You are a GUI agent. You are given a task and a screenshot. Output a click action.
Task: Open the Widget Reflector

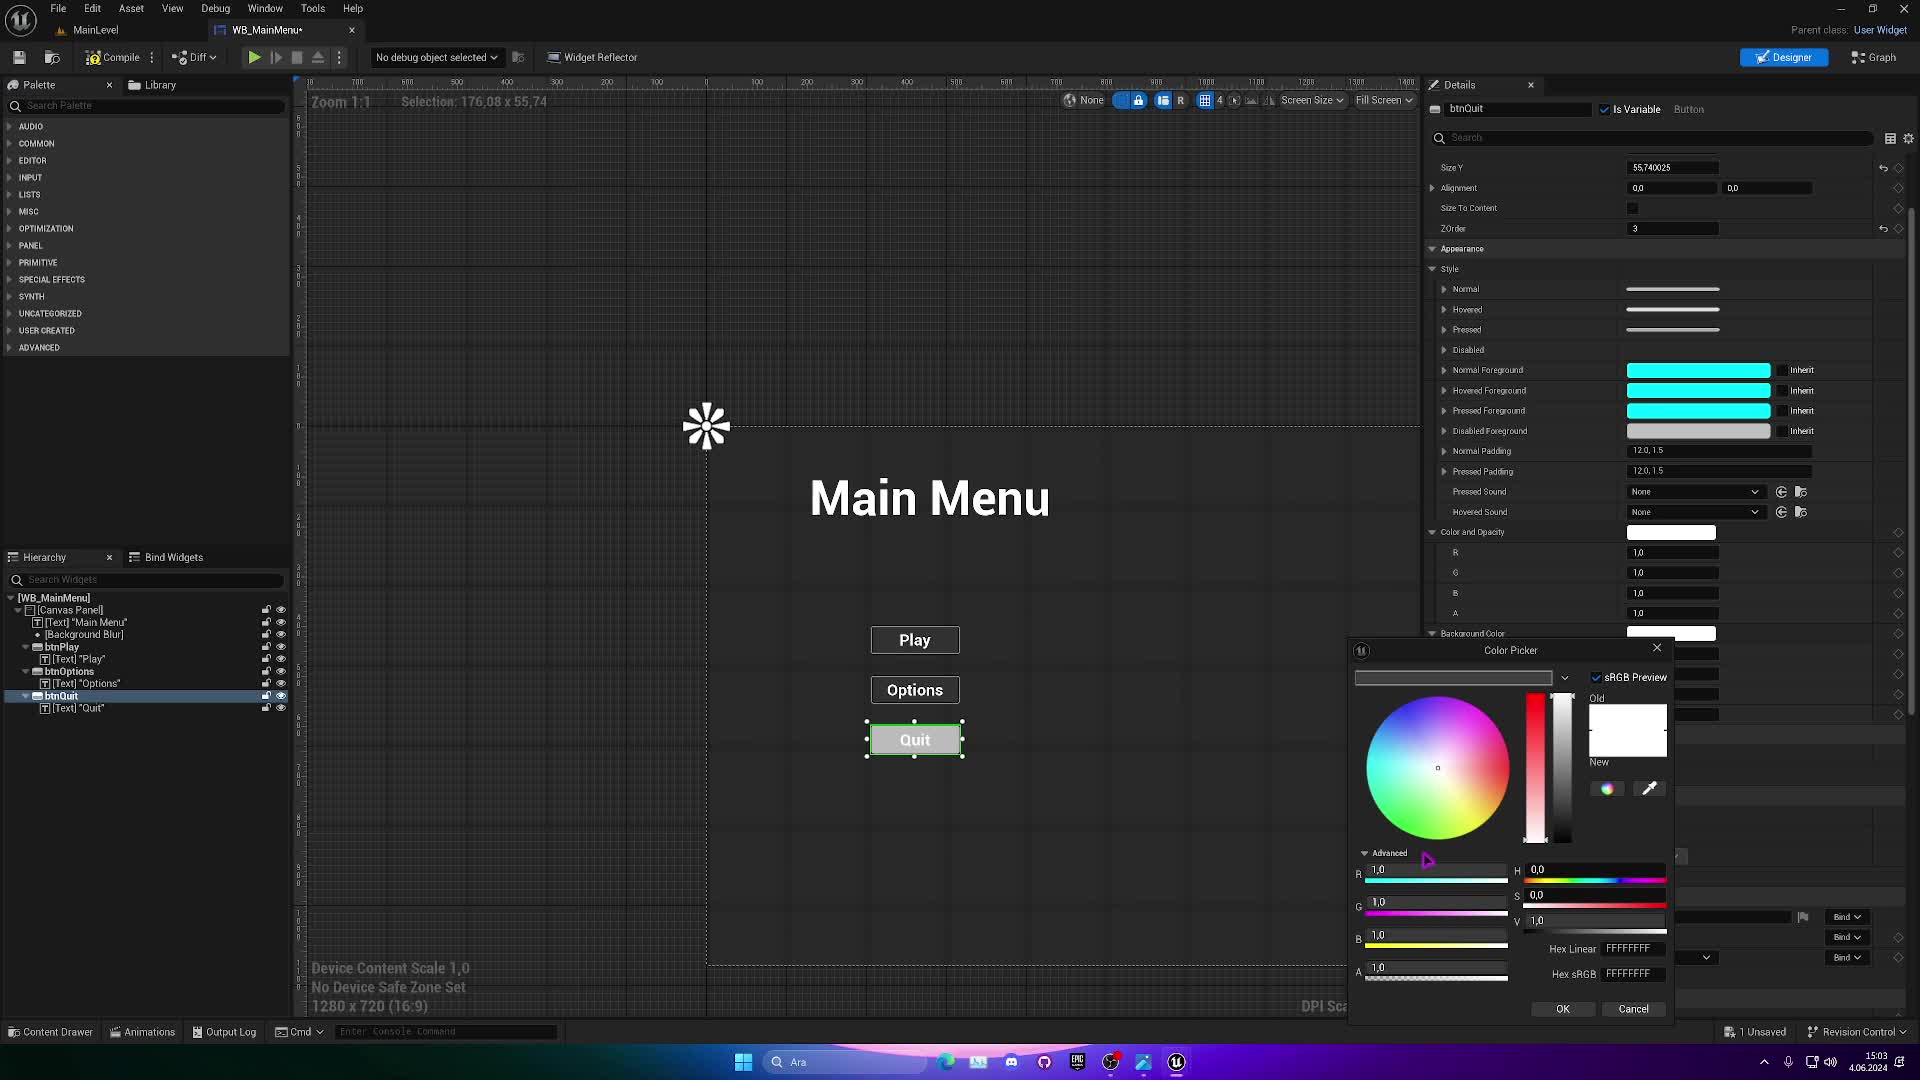click(592, 57)
